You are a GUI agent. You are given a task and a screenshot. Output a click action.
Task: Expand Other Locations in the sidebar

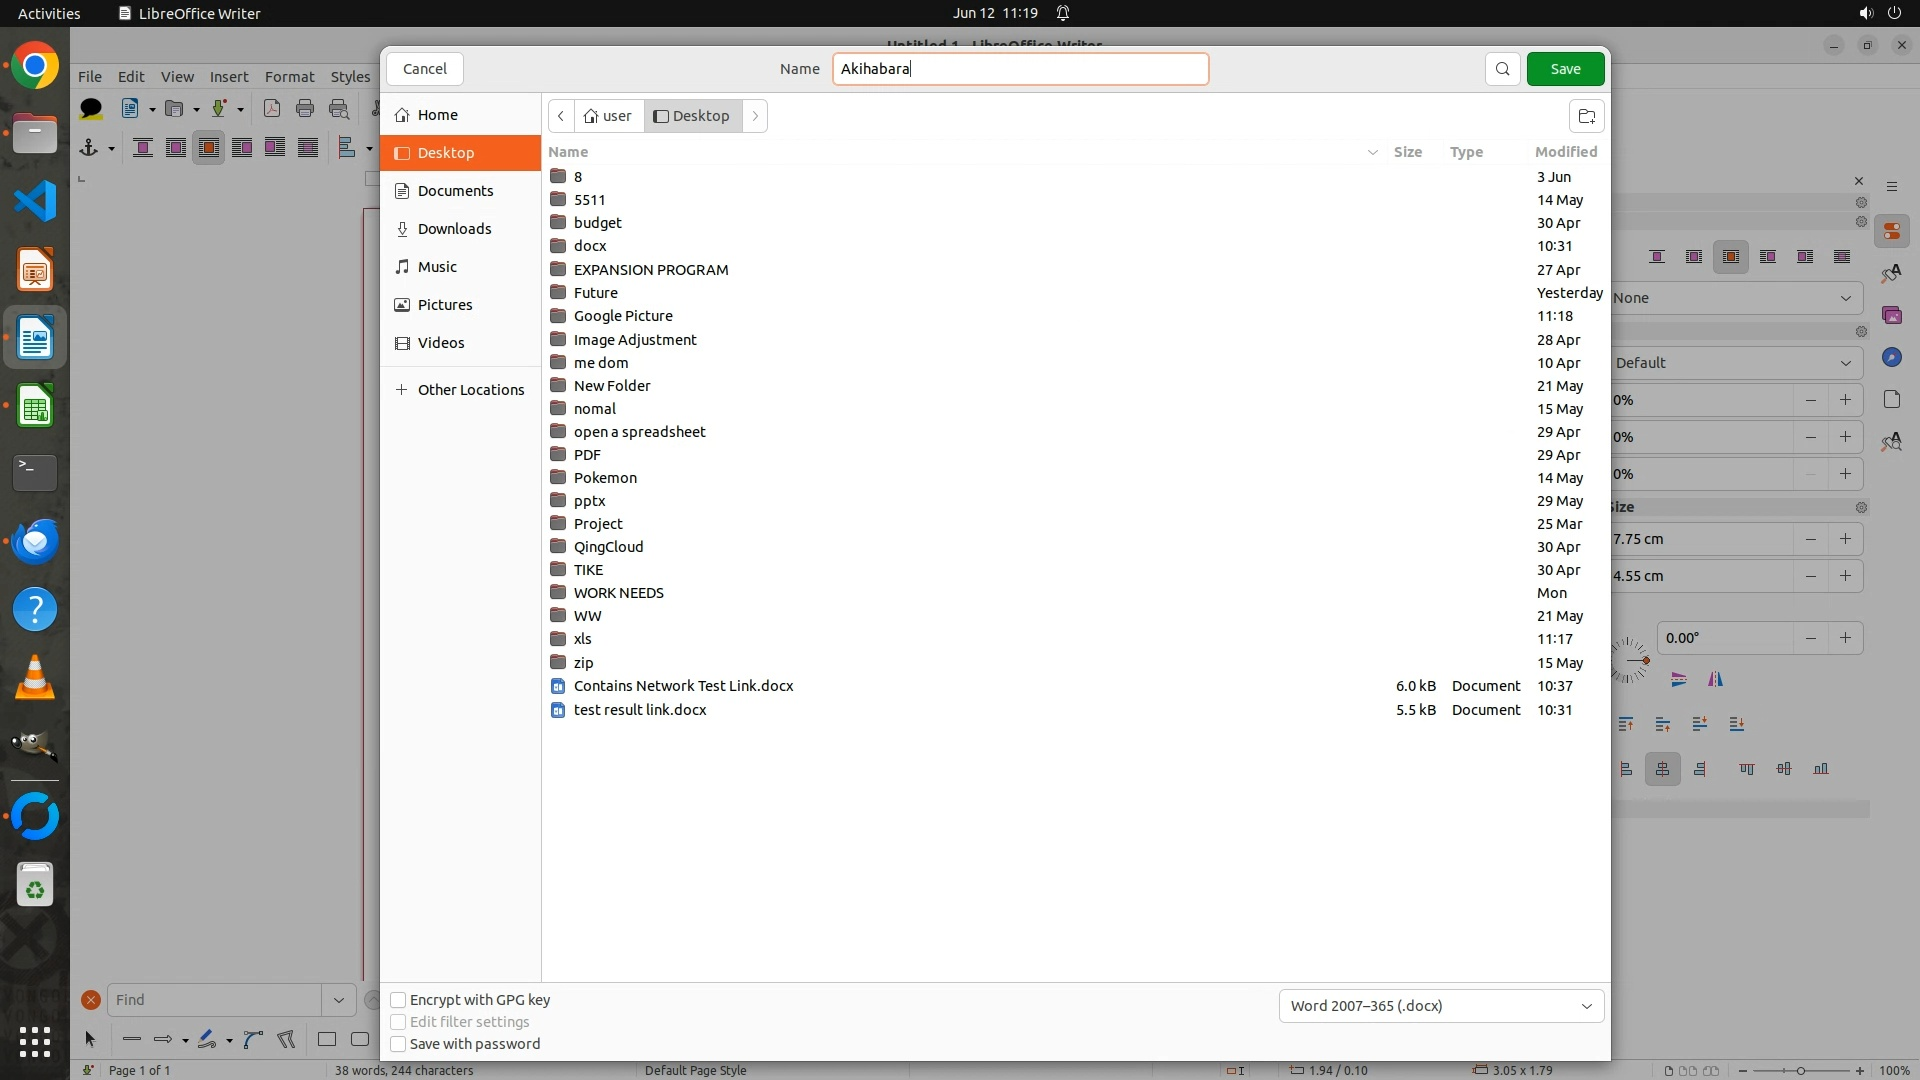tap(470, 390)
